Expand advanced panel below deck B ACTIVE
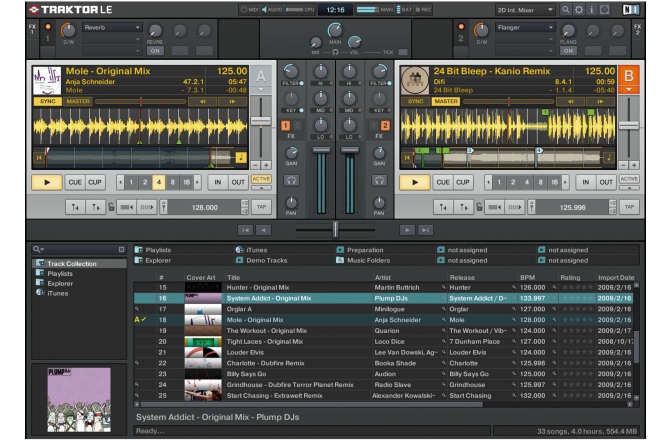The width and height of the screenshot is (672, 440). [x=629, y=188]
